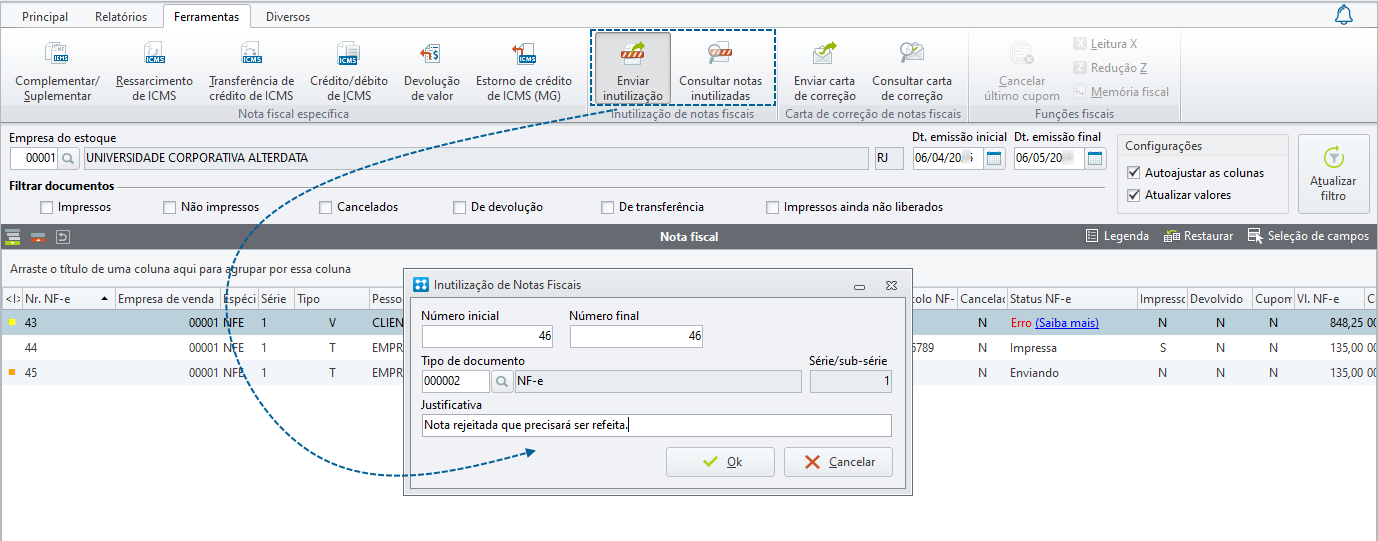This screenshot has width=1378, height=541.
Task: Click Redução Z fiscal function
Action: (1110, 68)
